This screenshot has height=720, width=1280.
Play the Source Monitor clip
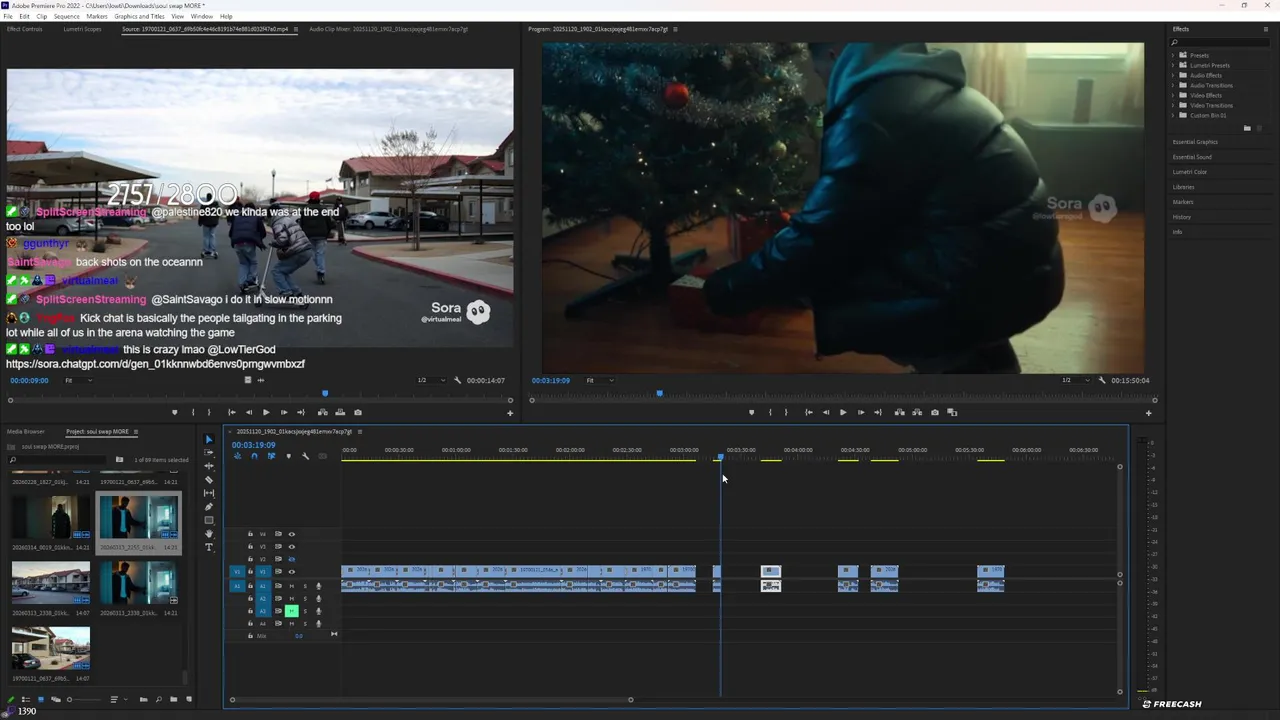266,412
